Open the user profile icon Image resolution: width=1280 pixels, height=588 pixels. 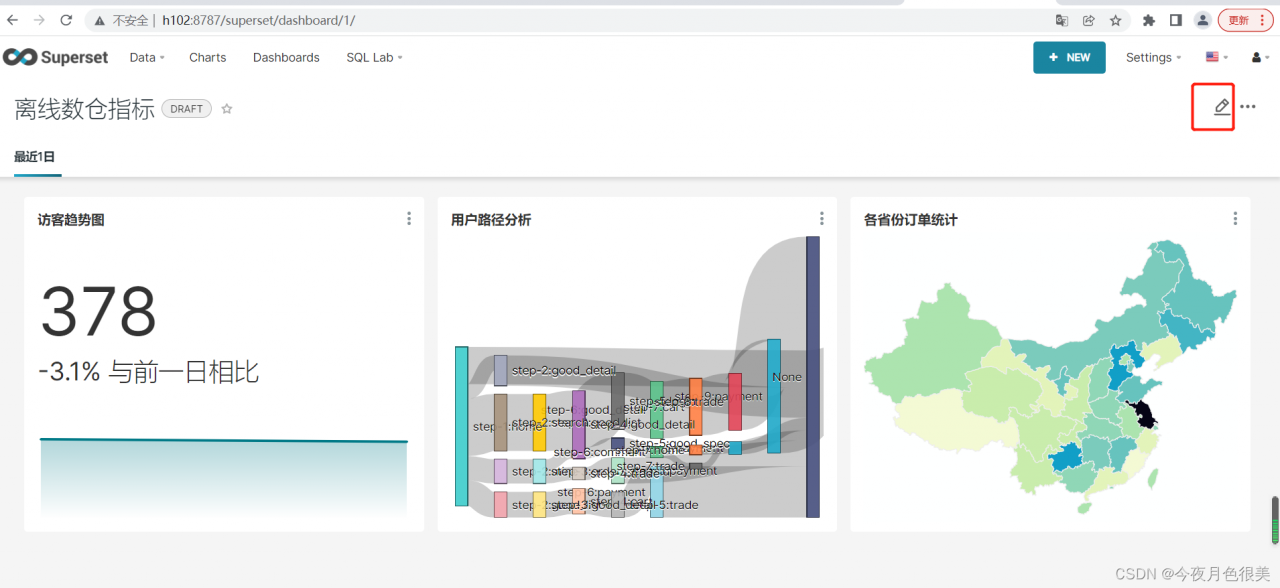pos(1257,57)
